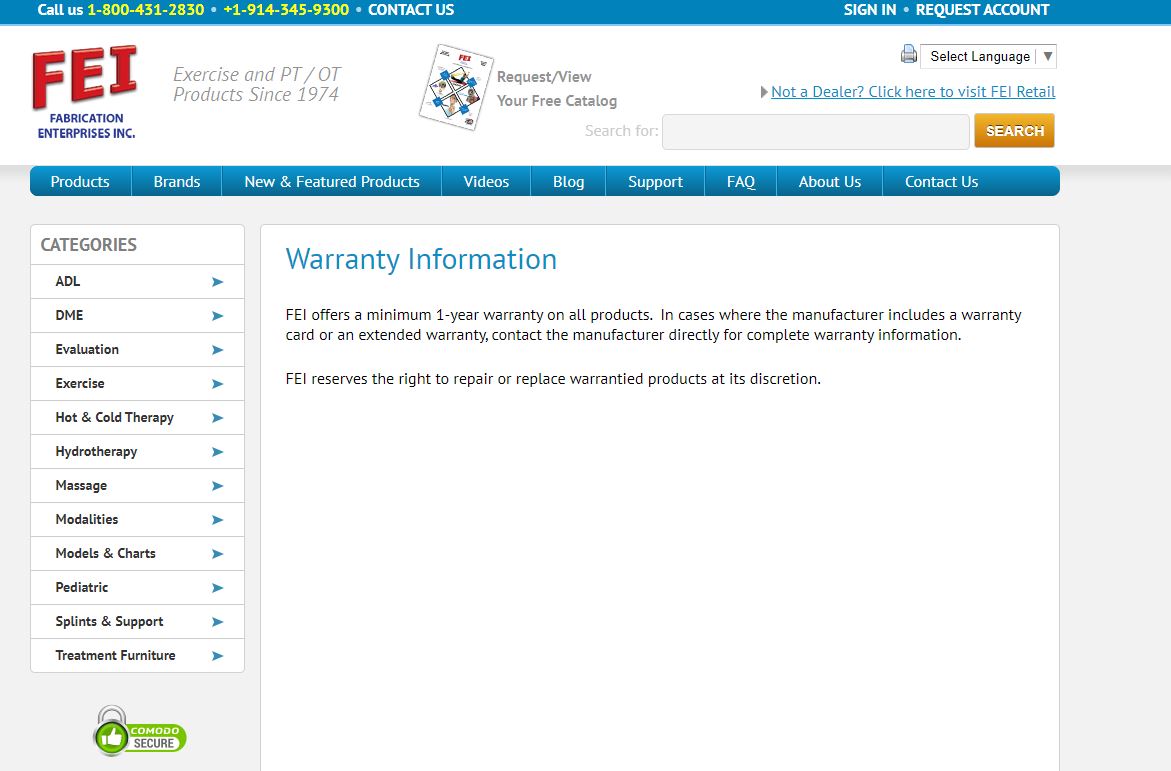Click the Sign In link
The height and width of the screenshot is (771, 1171).
pyautogui.click(x=869, y=10)
